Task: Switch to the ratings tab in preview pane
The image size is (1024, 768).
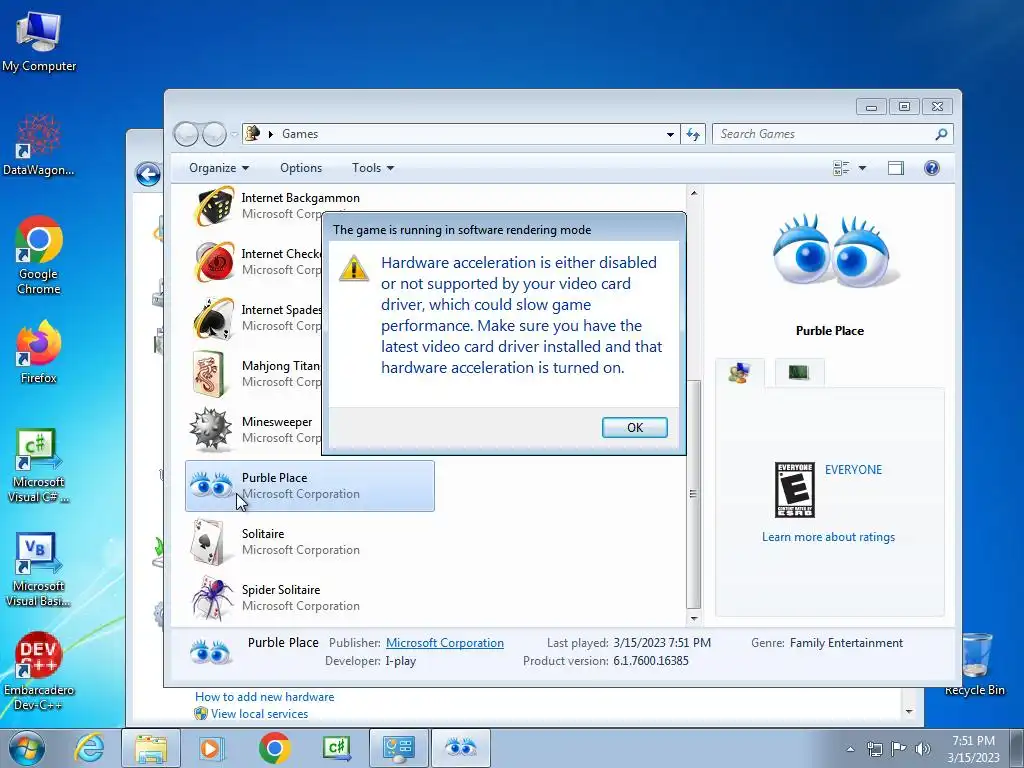Action: [739, 373]
